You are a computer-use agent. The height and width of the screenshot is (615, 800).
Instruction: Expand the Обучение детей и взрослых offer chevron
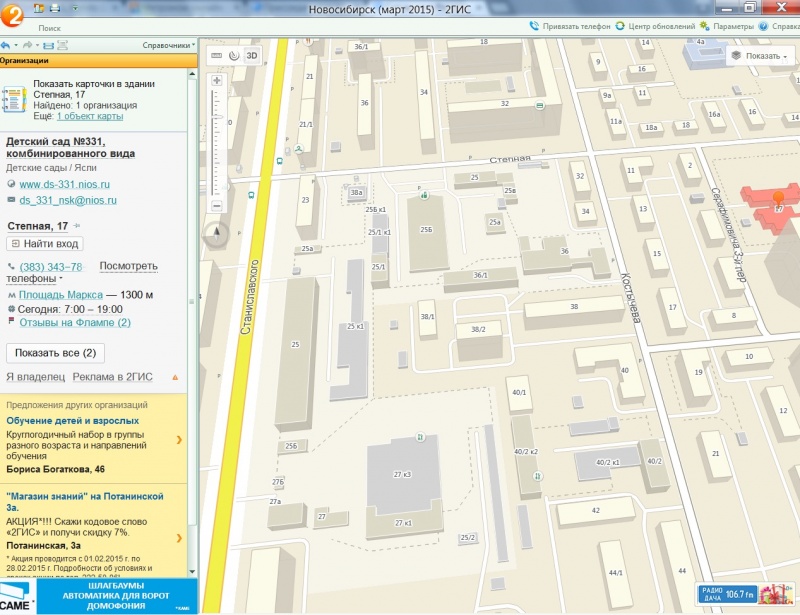click(x=179, y=439)
